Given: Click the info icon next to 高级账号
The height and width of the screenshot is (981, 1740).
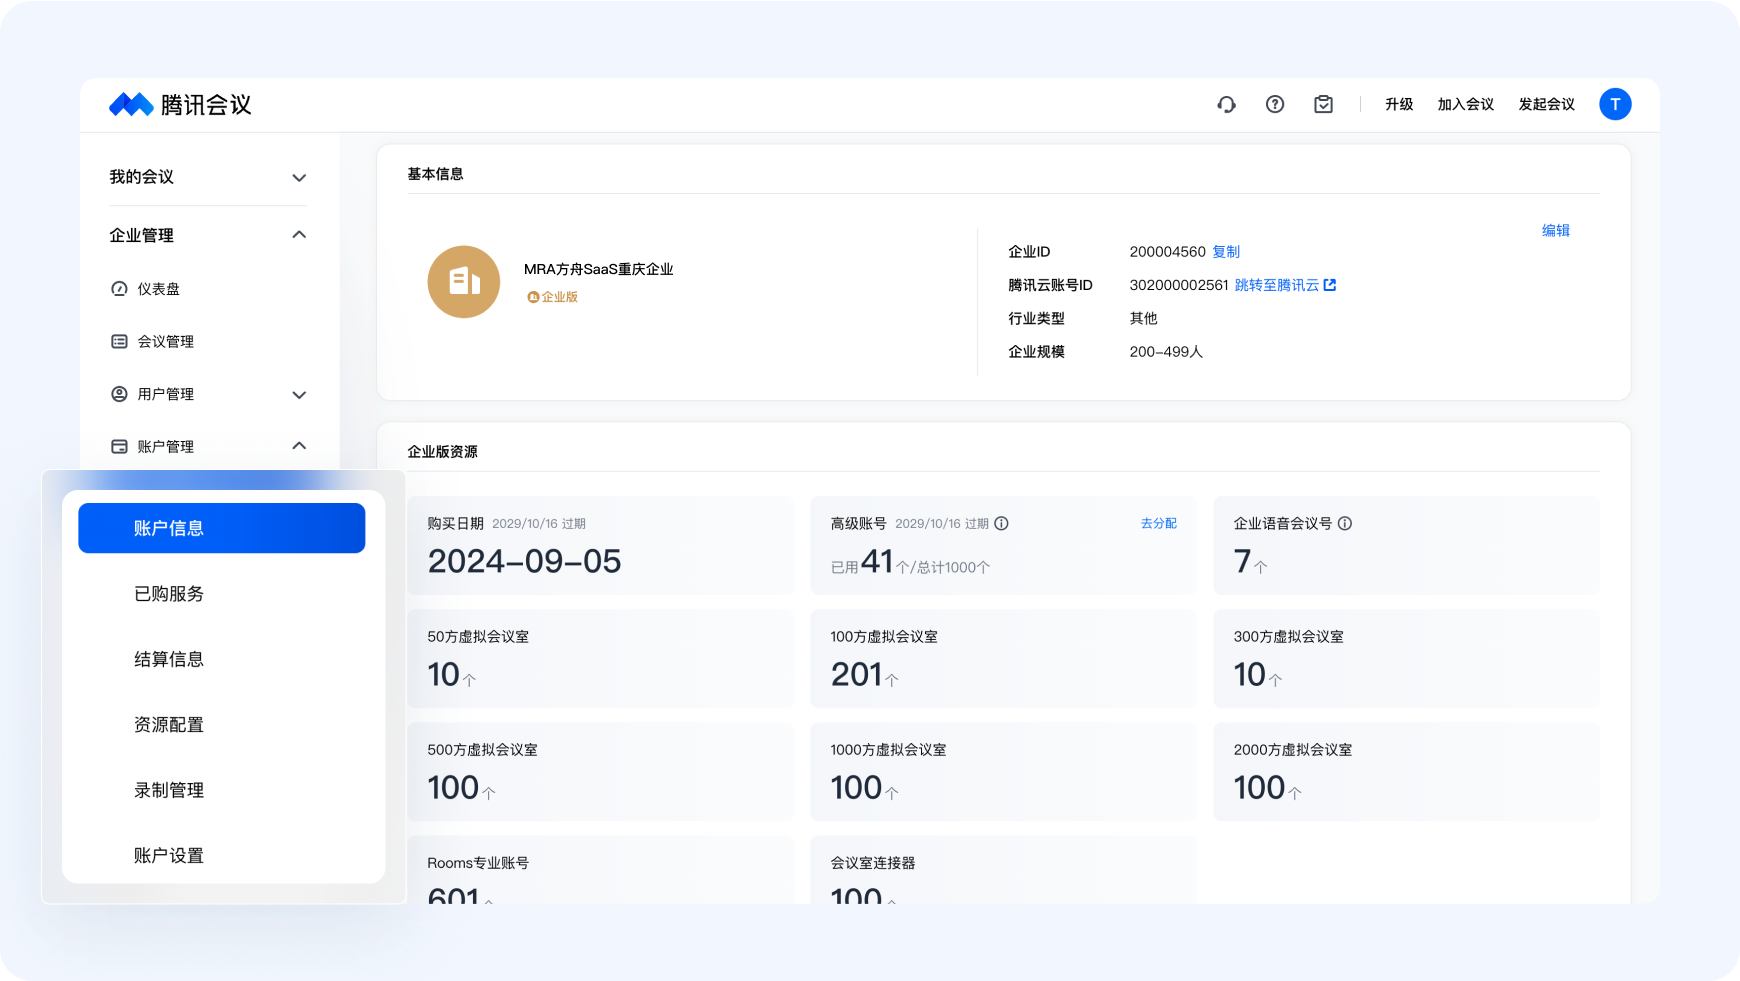Looking at the screenshot, I should (x=1001, y=524).
